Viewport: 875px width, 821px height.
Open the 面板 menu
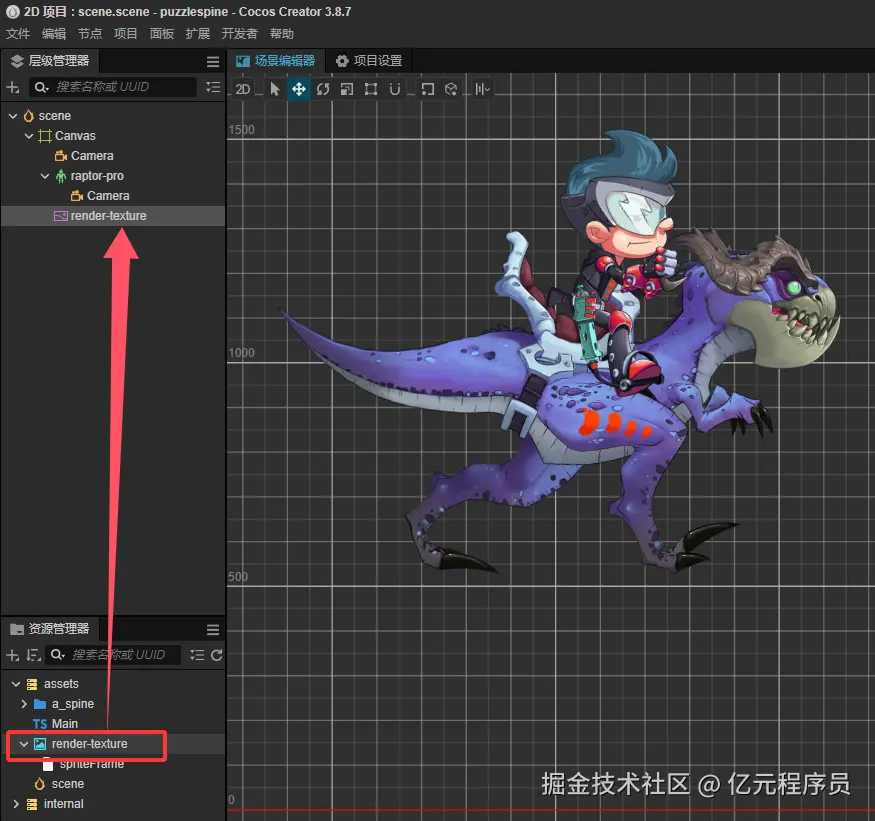click(162, 33)
